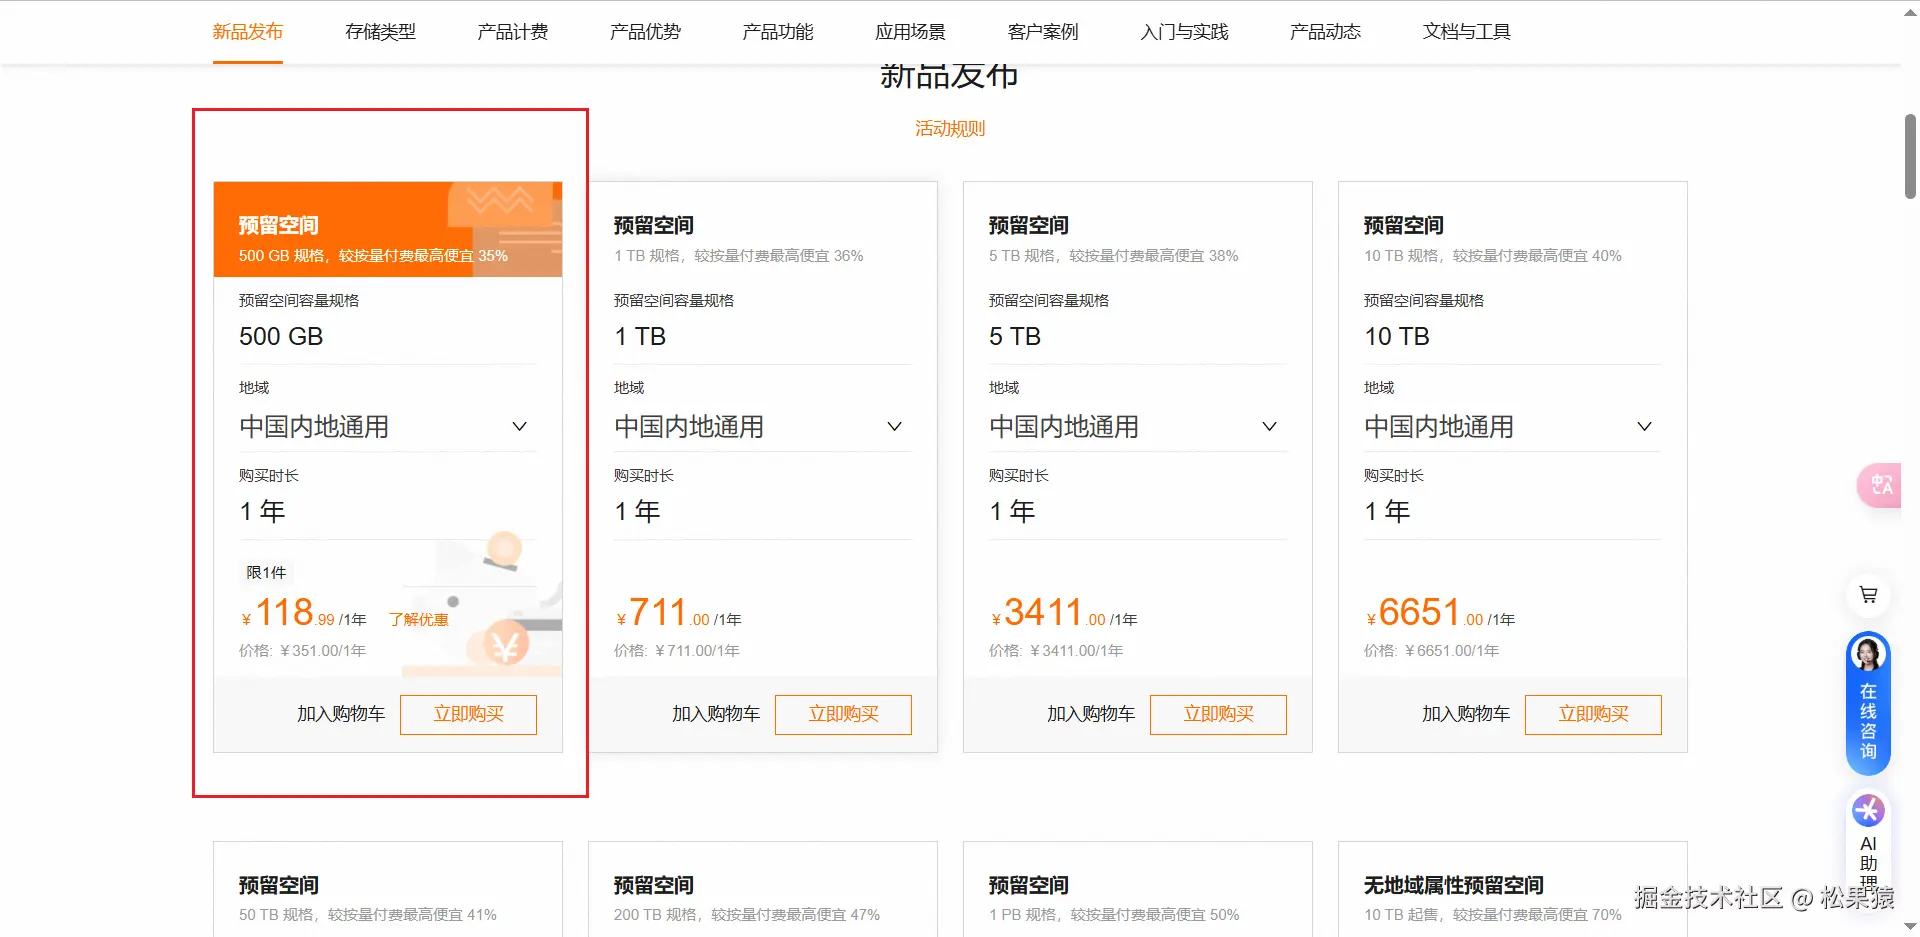The image size is (1920, 937).
Task: Switch to the 新品发布 tab
Action: coord(248,32)
